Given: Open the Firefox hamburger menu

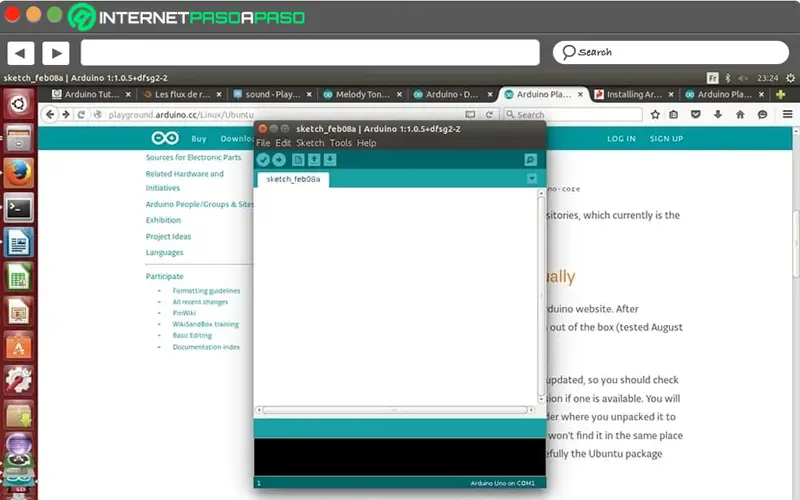Looking at the screenshot, I should click(787, 114).
